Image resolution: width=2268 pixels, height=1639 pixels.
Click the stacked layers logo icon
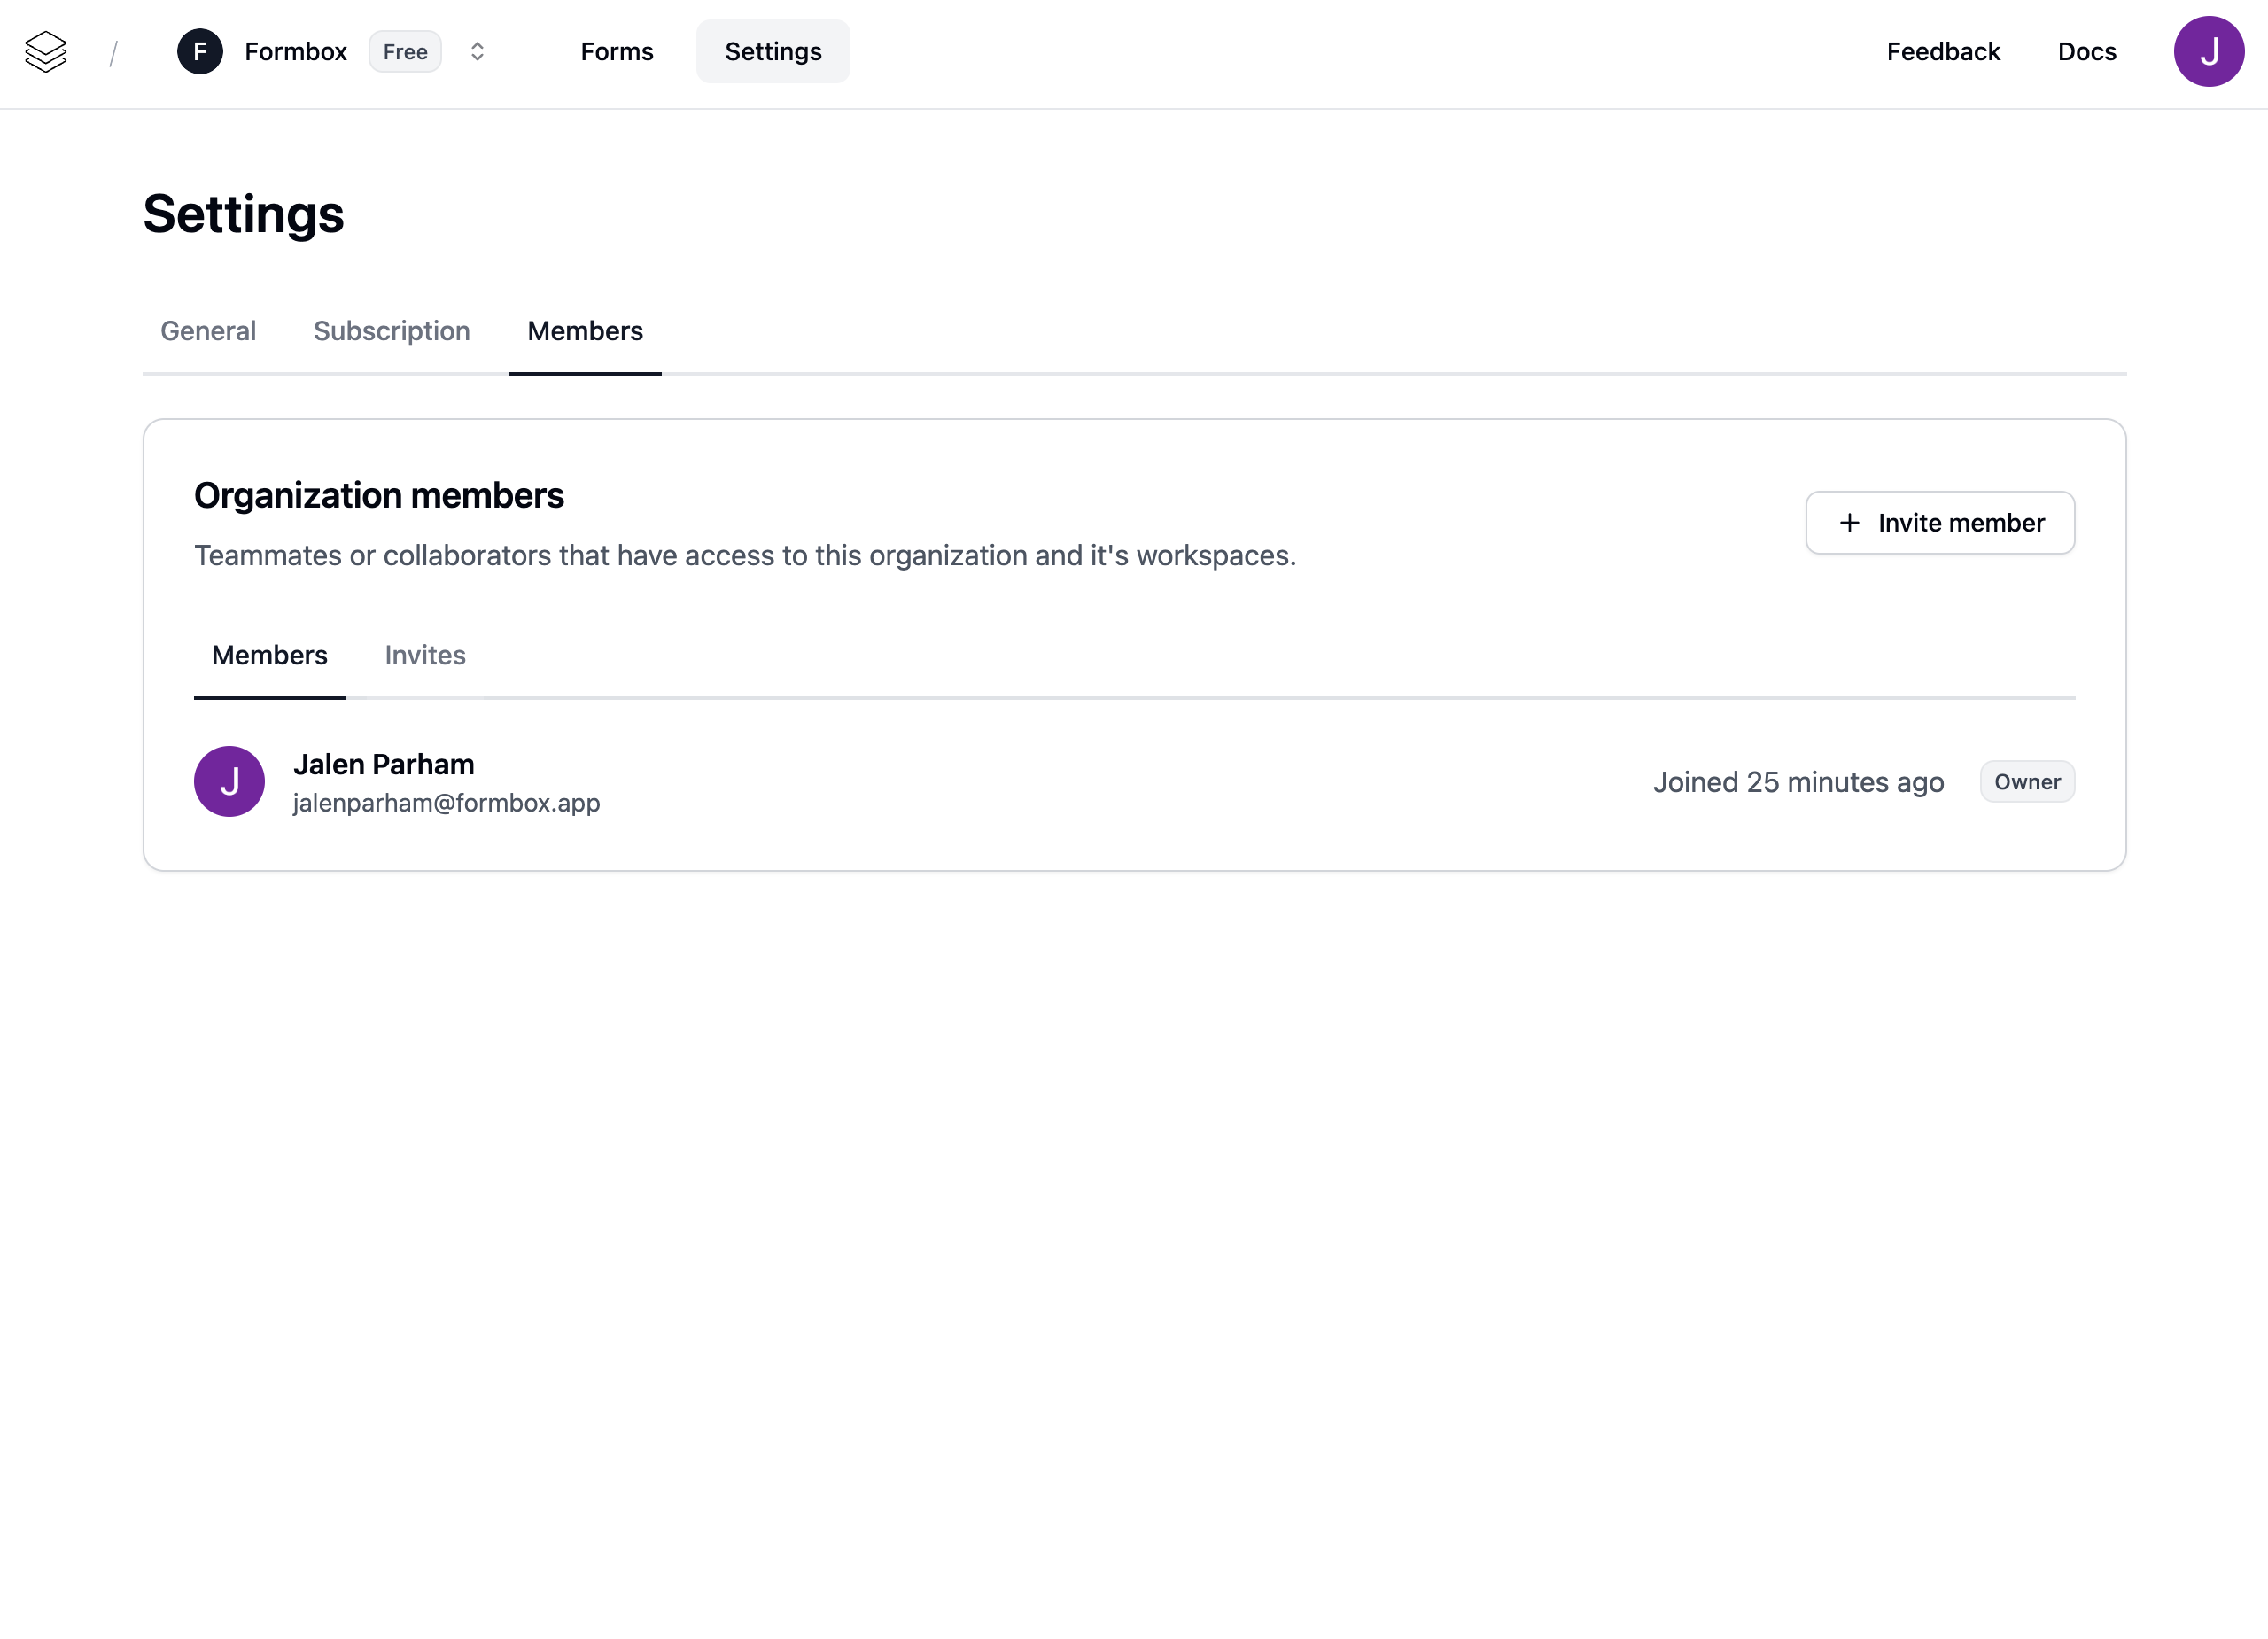pos(46,52)
